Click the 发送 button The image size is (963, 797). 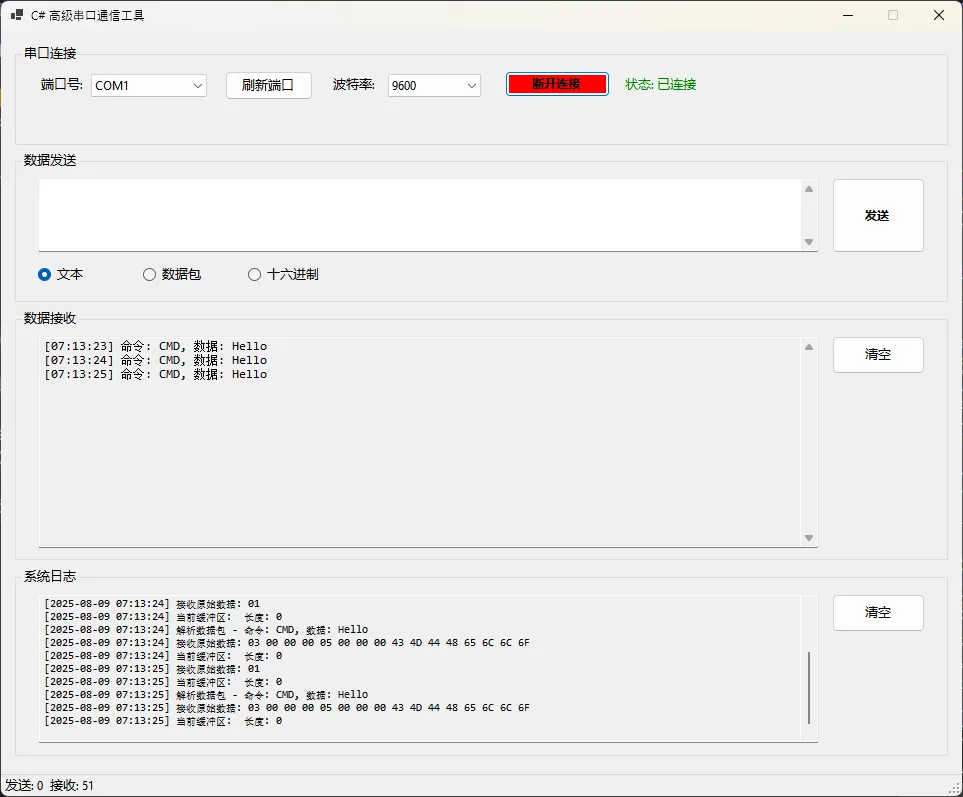[877, 215]
